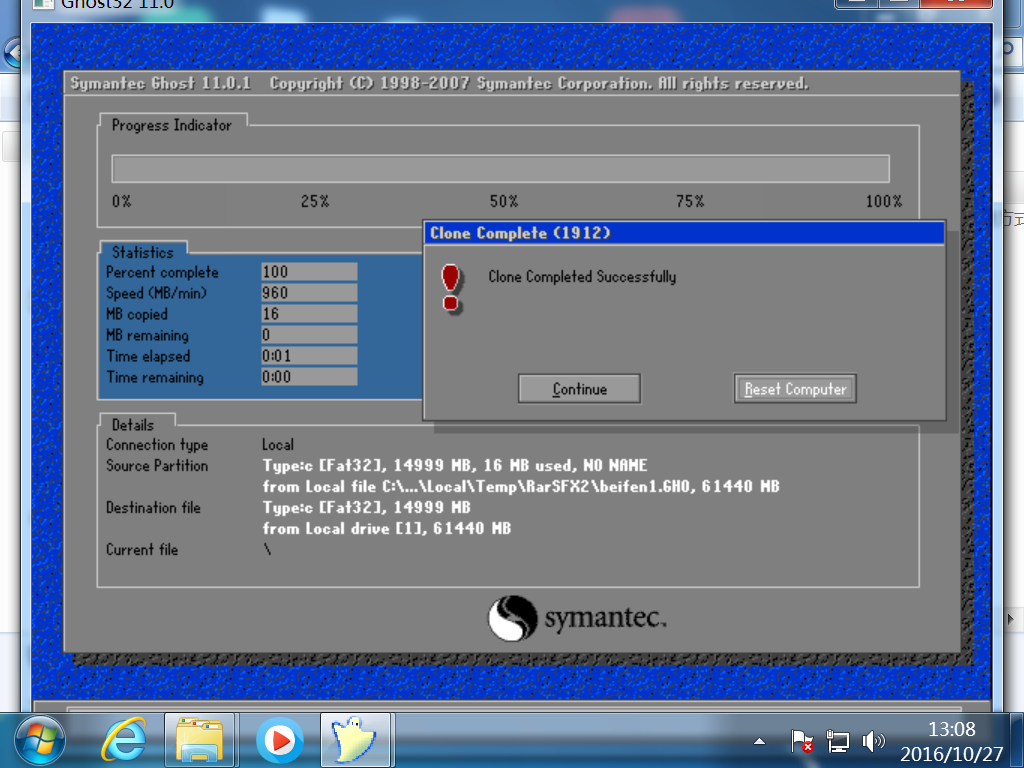The image size is (1024, 768).
Task: Click the 'from Local drive [1], 61440 MB' line
Action: pos(387,528)
